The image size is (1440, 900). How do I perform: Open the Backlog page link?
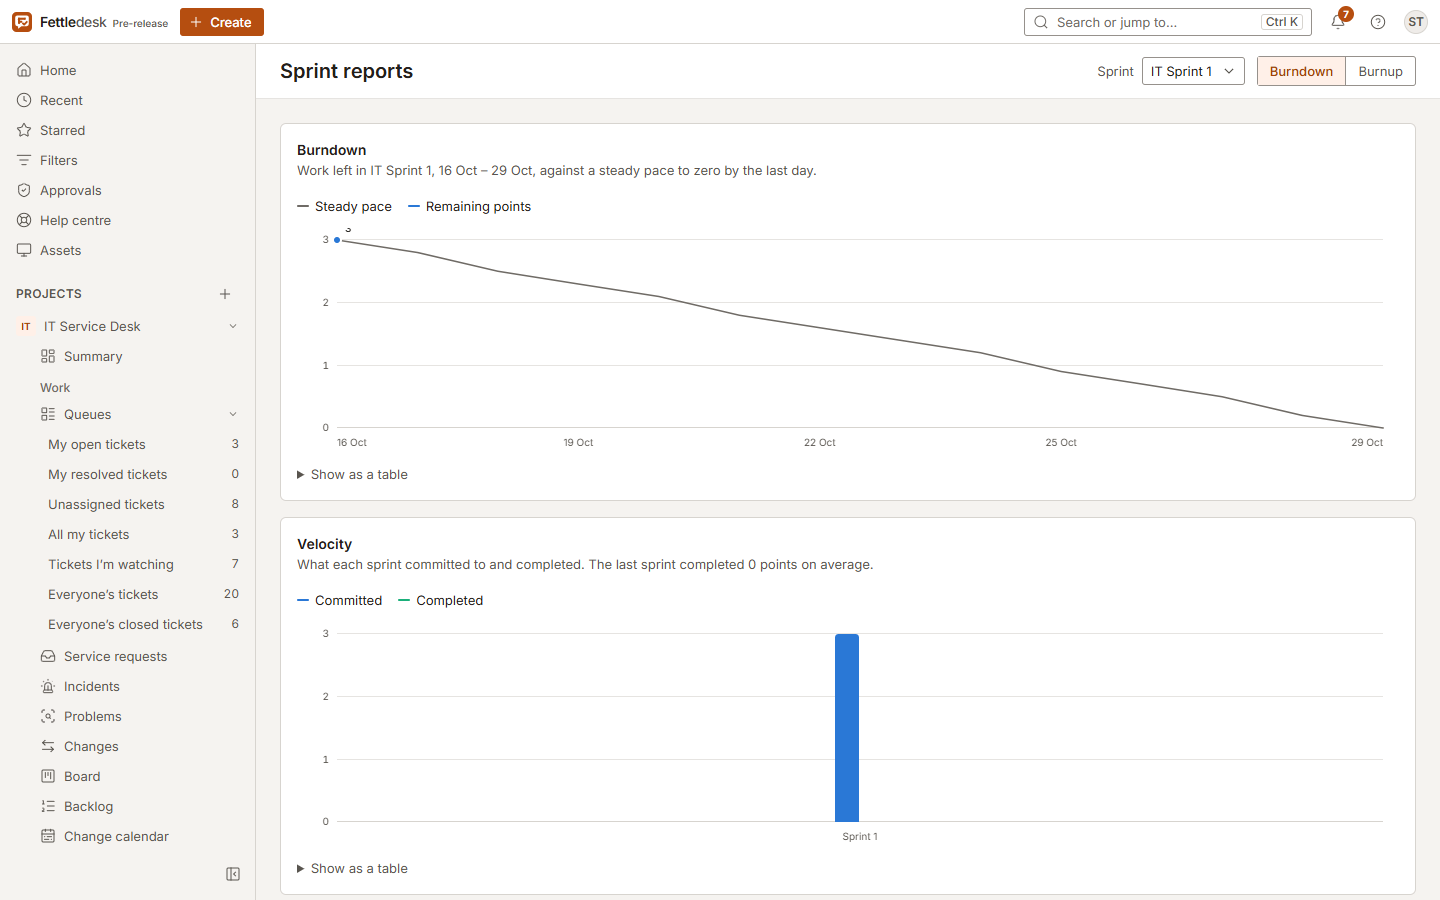pyautogui.click(x=139, y=806)
